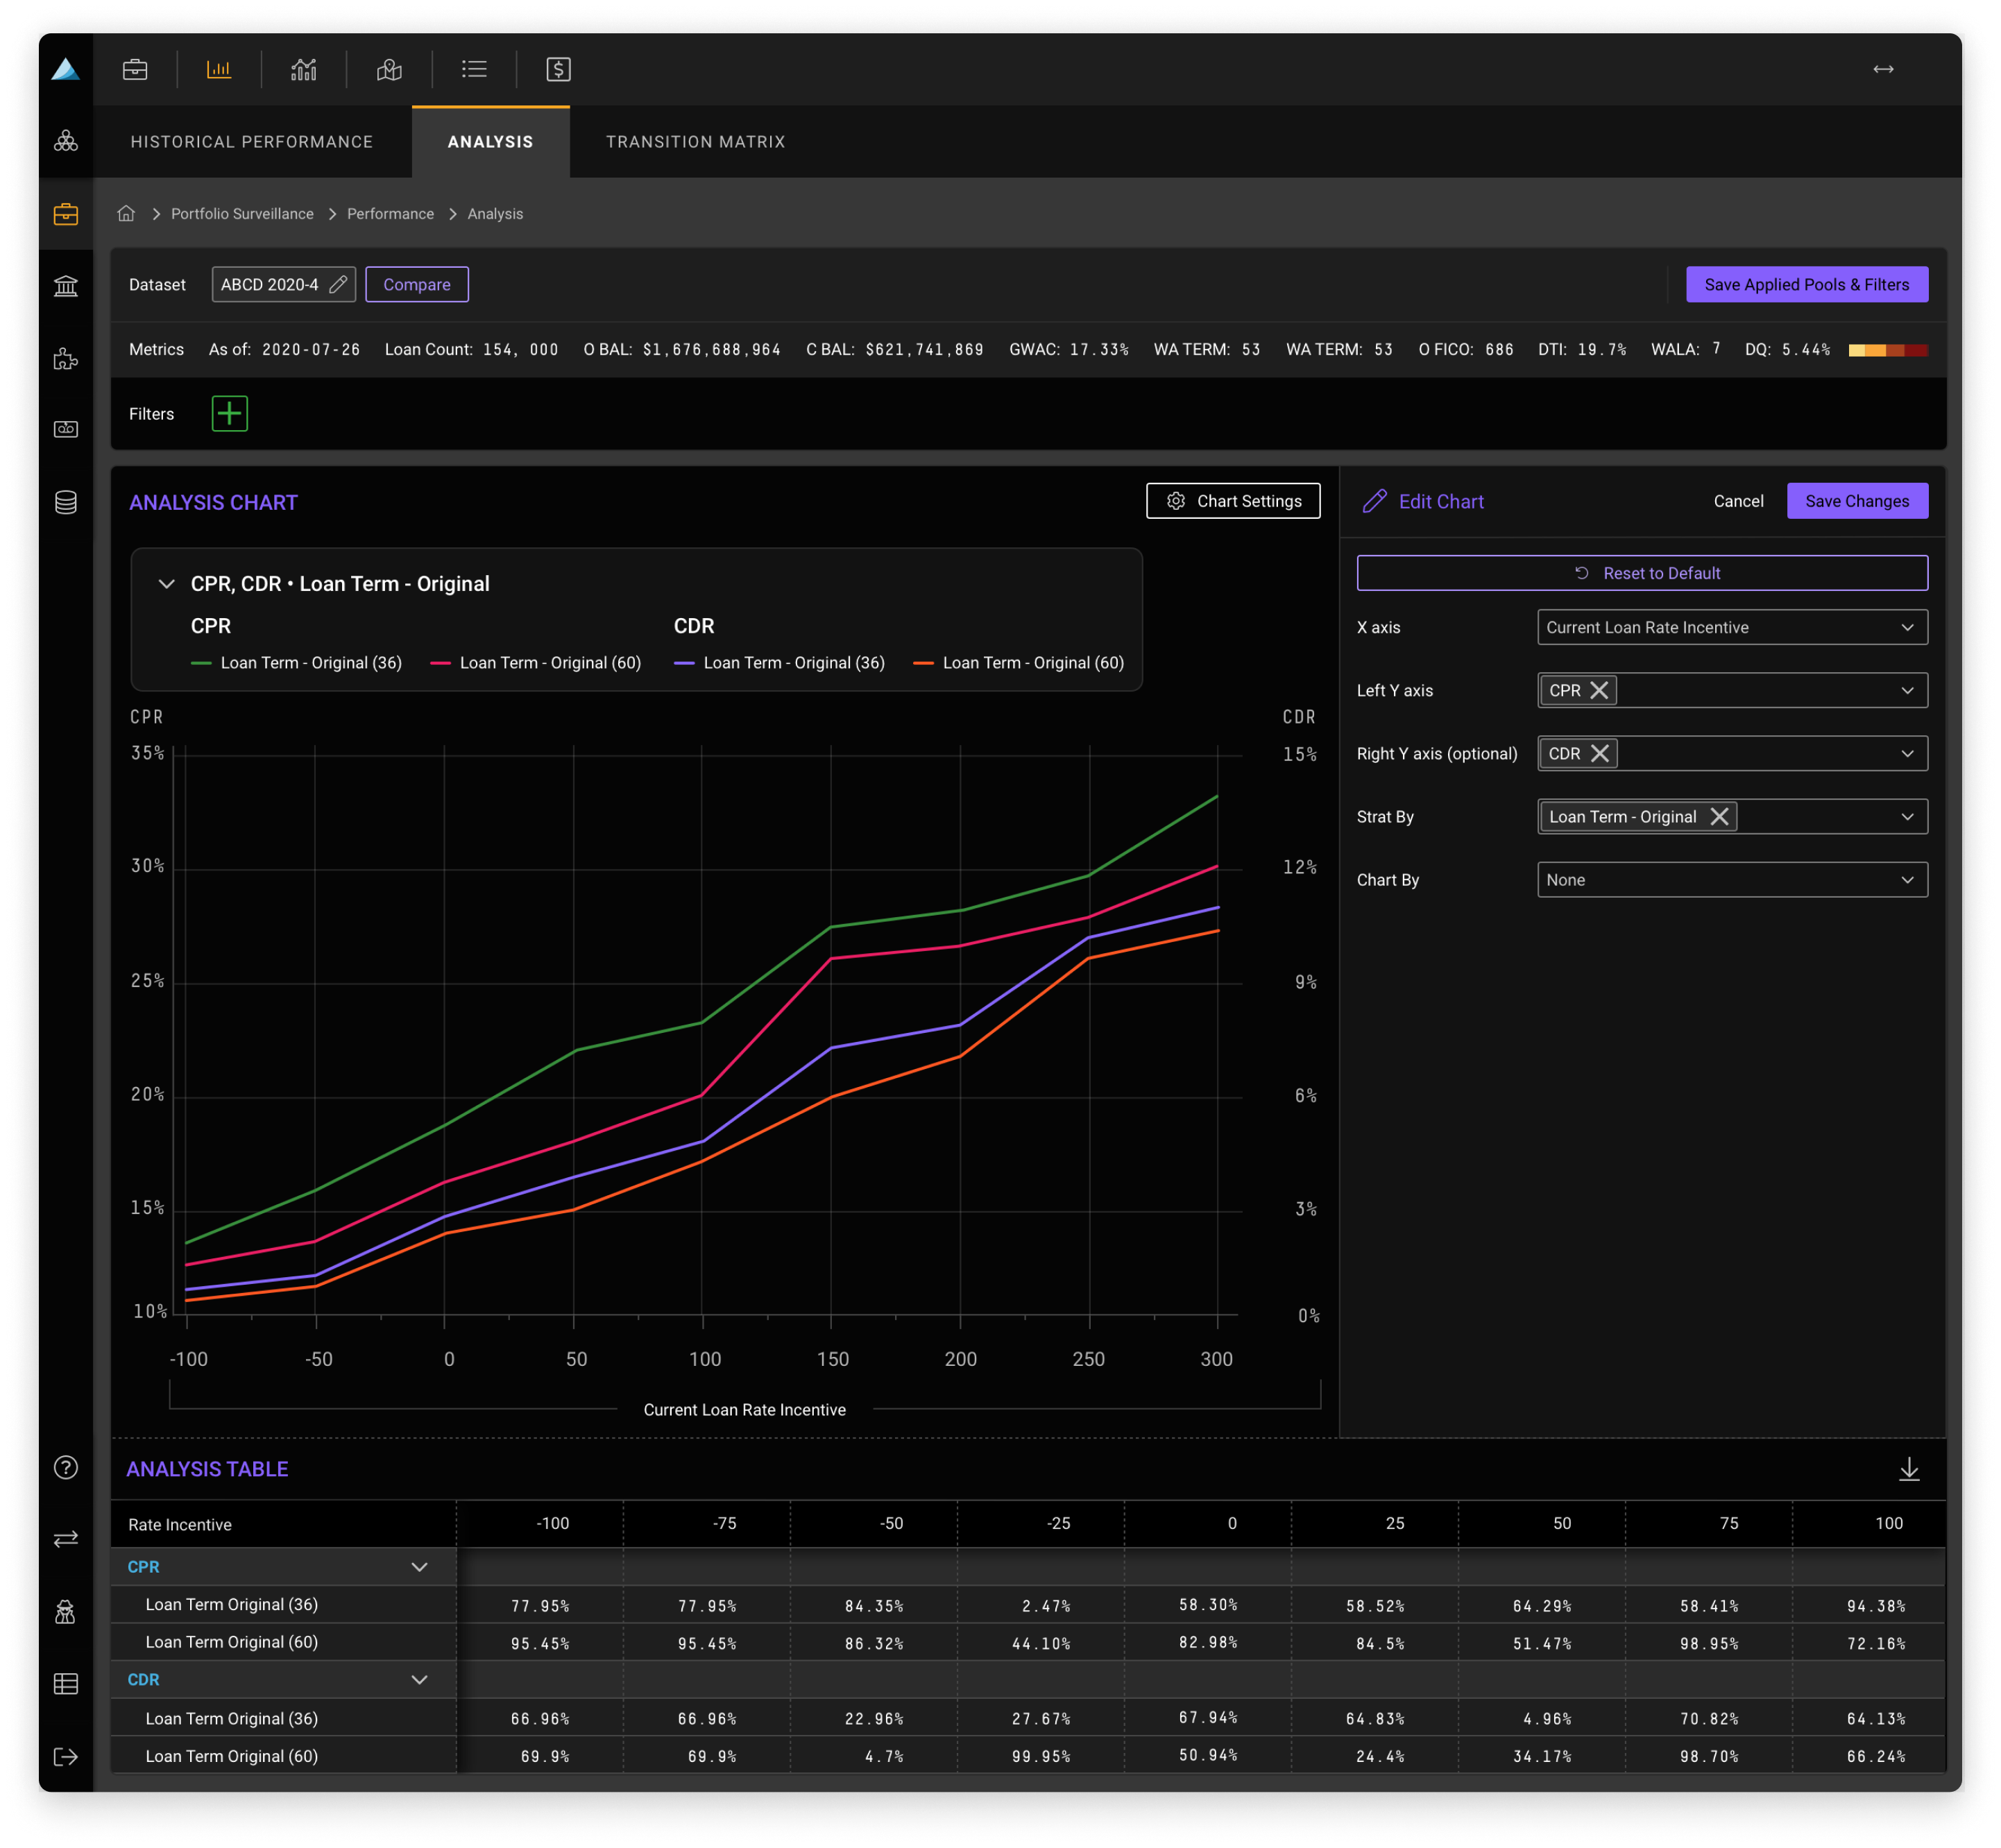The width and height of the screenshot is (2001, 1848).
Task: Download the analysis table
Action: [x=1909, y=1468]
